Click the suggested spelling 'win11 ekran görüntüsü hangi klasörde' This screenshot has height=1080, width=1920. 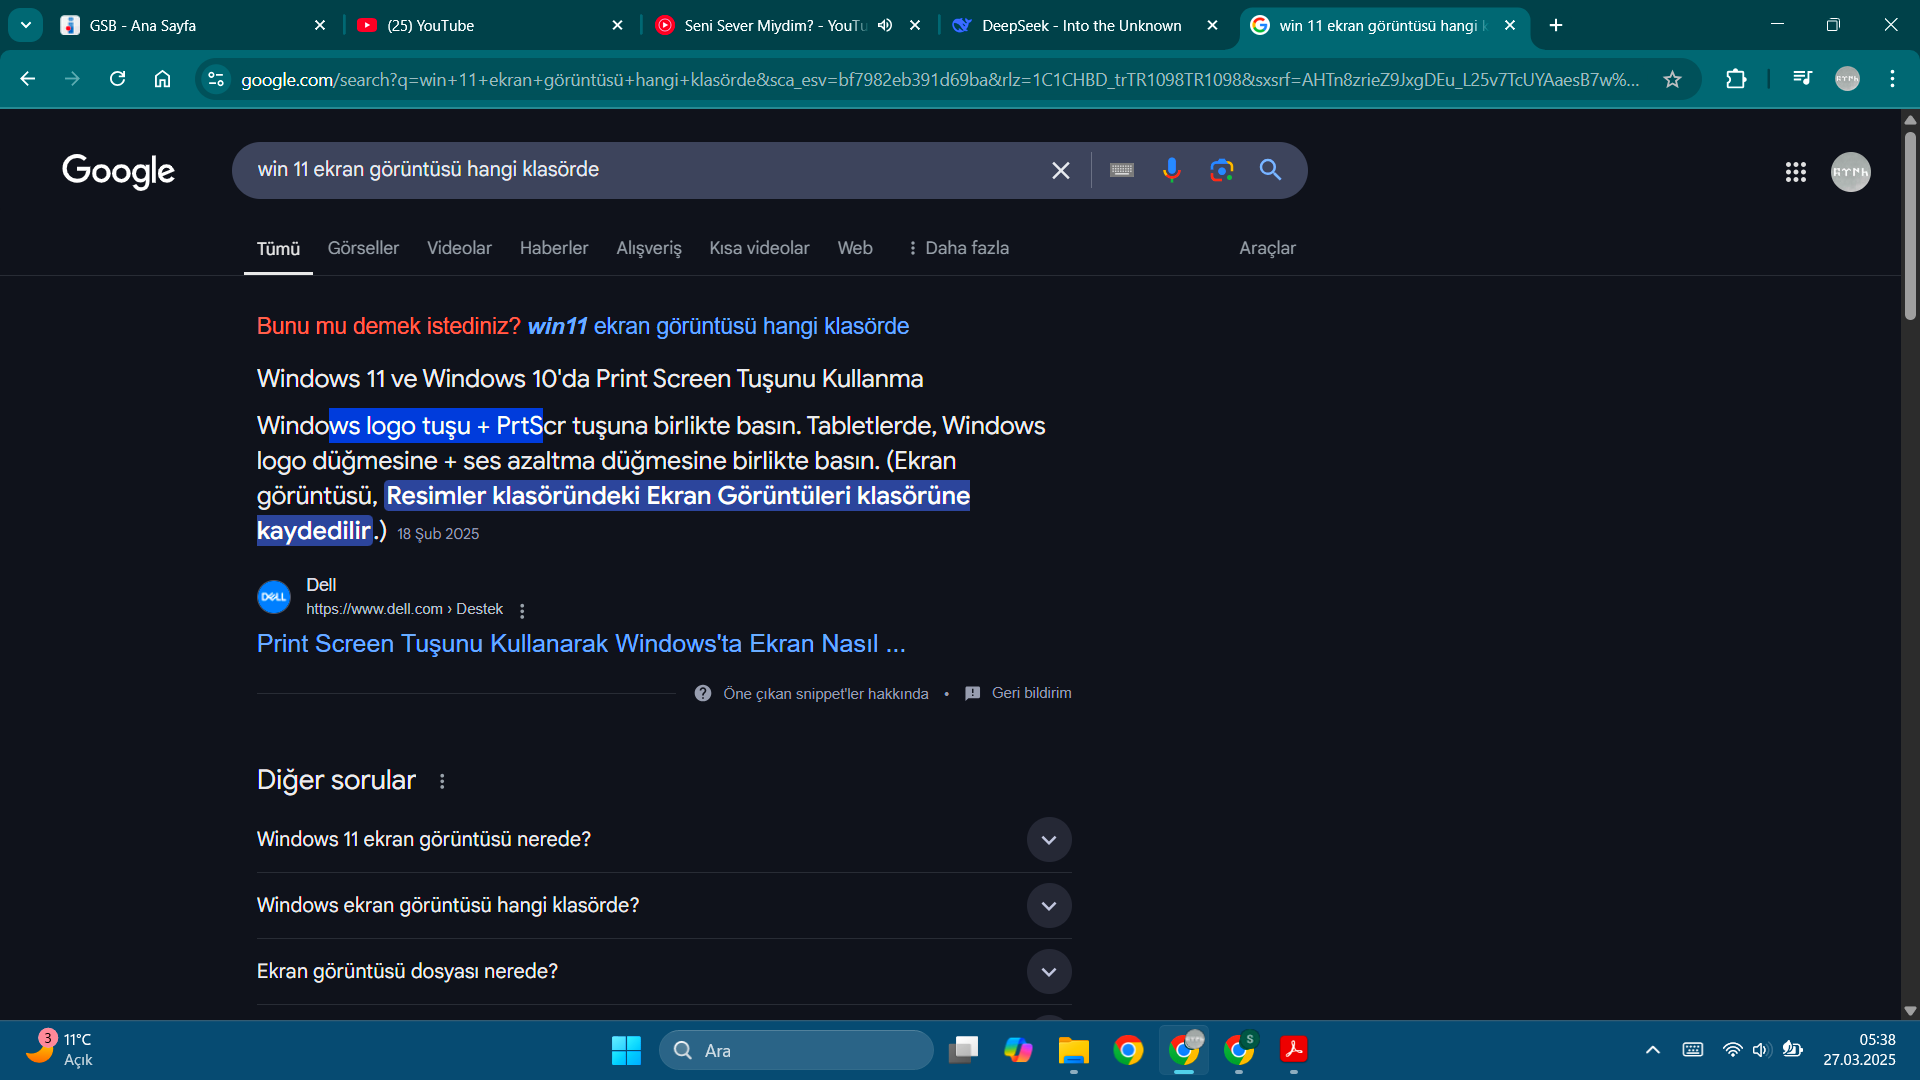coord(718,326)
